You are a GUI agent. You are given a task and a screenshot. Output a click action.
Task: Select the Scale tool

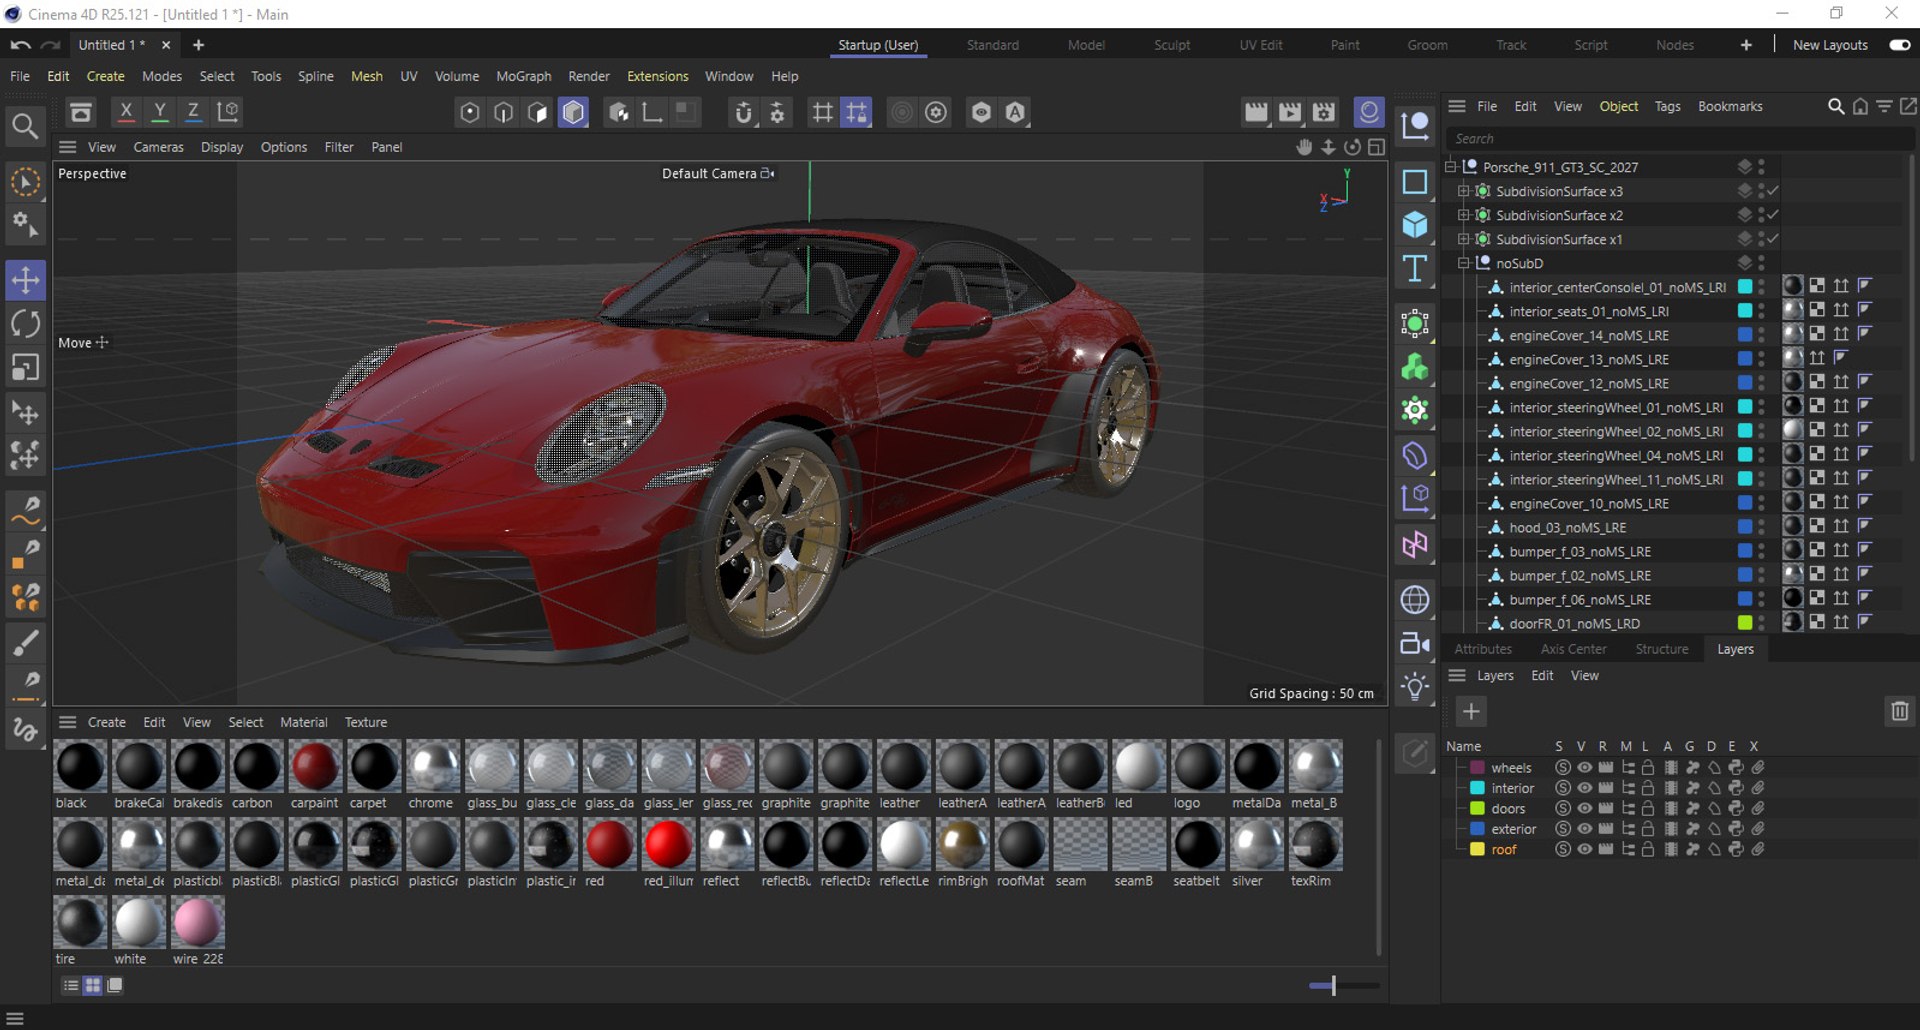pyautogui.click(x=25, y=368)
